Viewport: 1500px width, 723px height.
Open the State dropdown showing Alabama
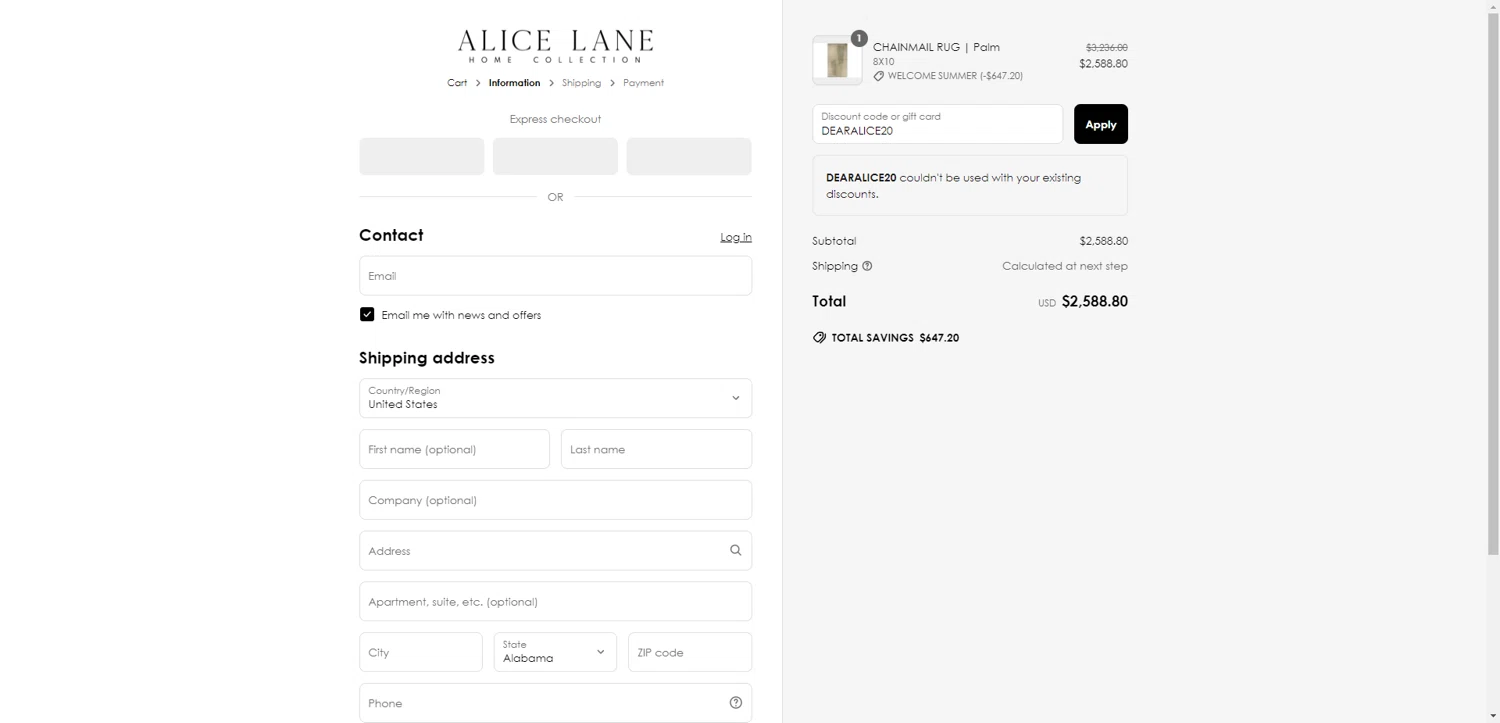[x=555, y=652]
